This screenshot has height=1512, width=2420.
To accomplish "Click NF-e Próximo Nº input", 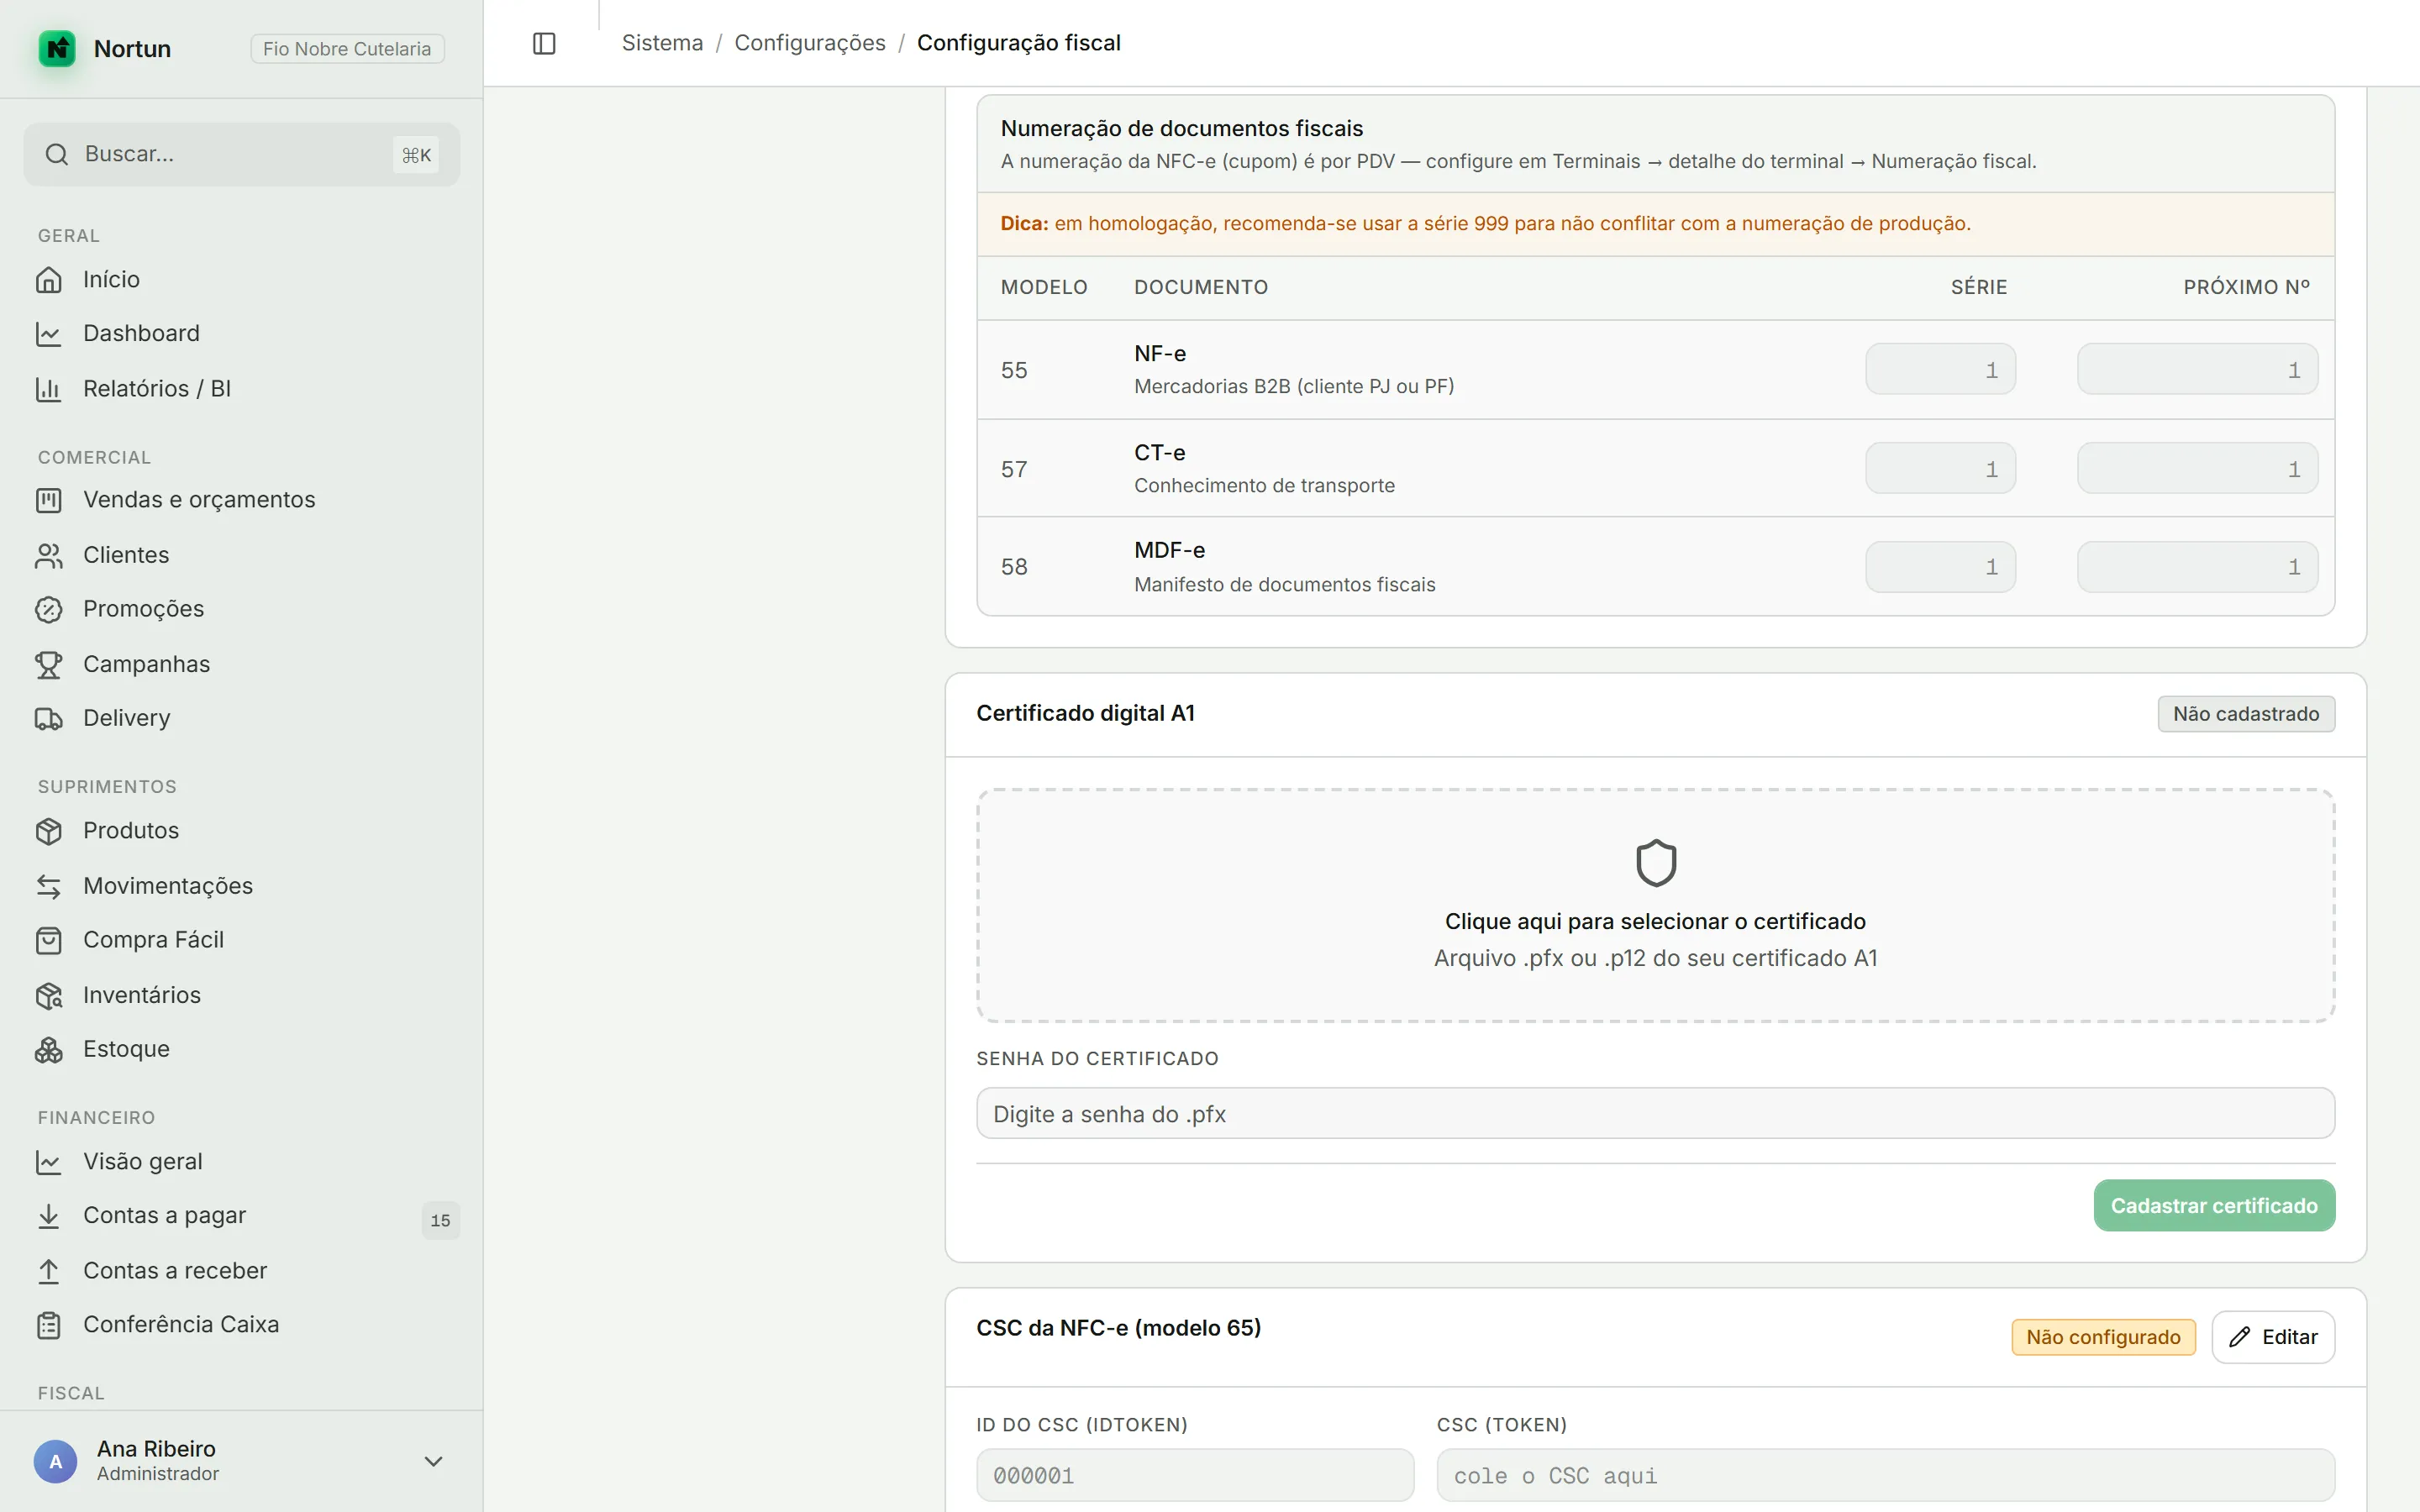I will [2197, 369].
